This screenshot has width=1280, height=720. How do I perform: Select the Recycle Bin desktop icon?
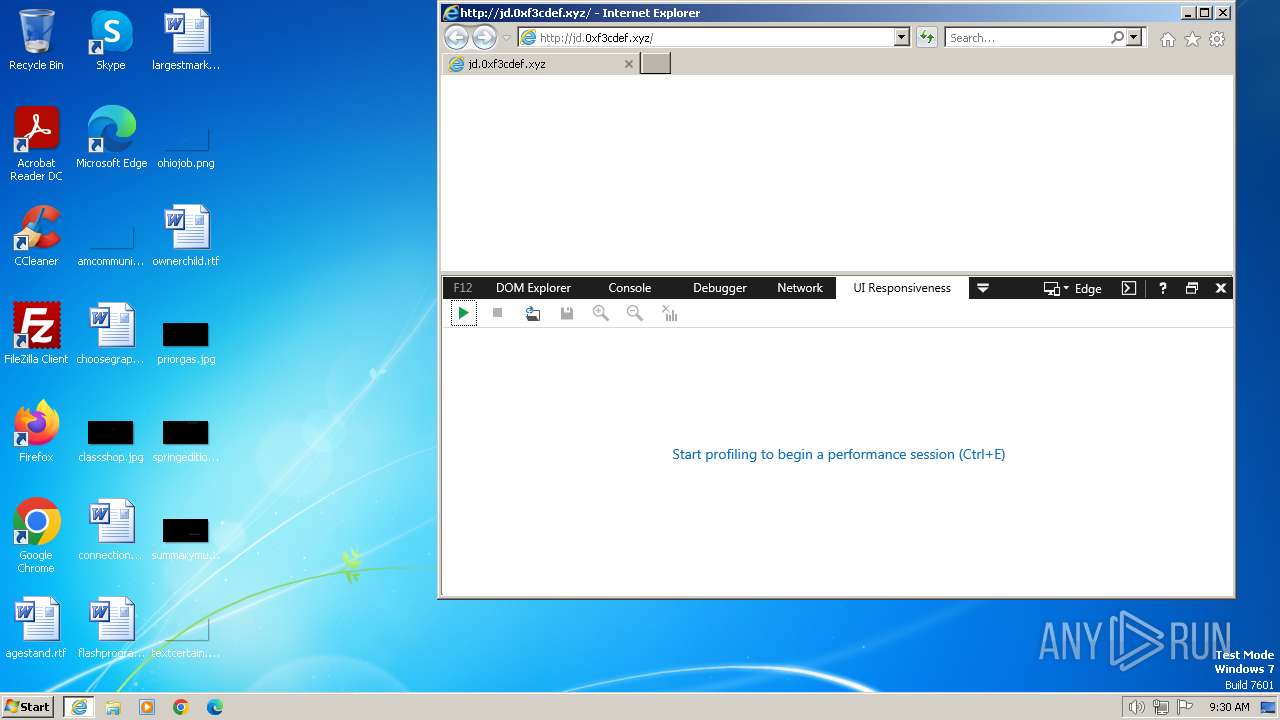(36, 41)
